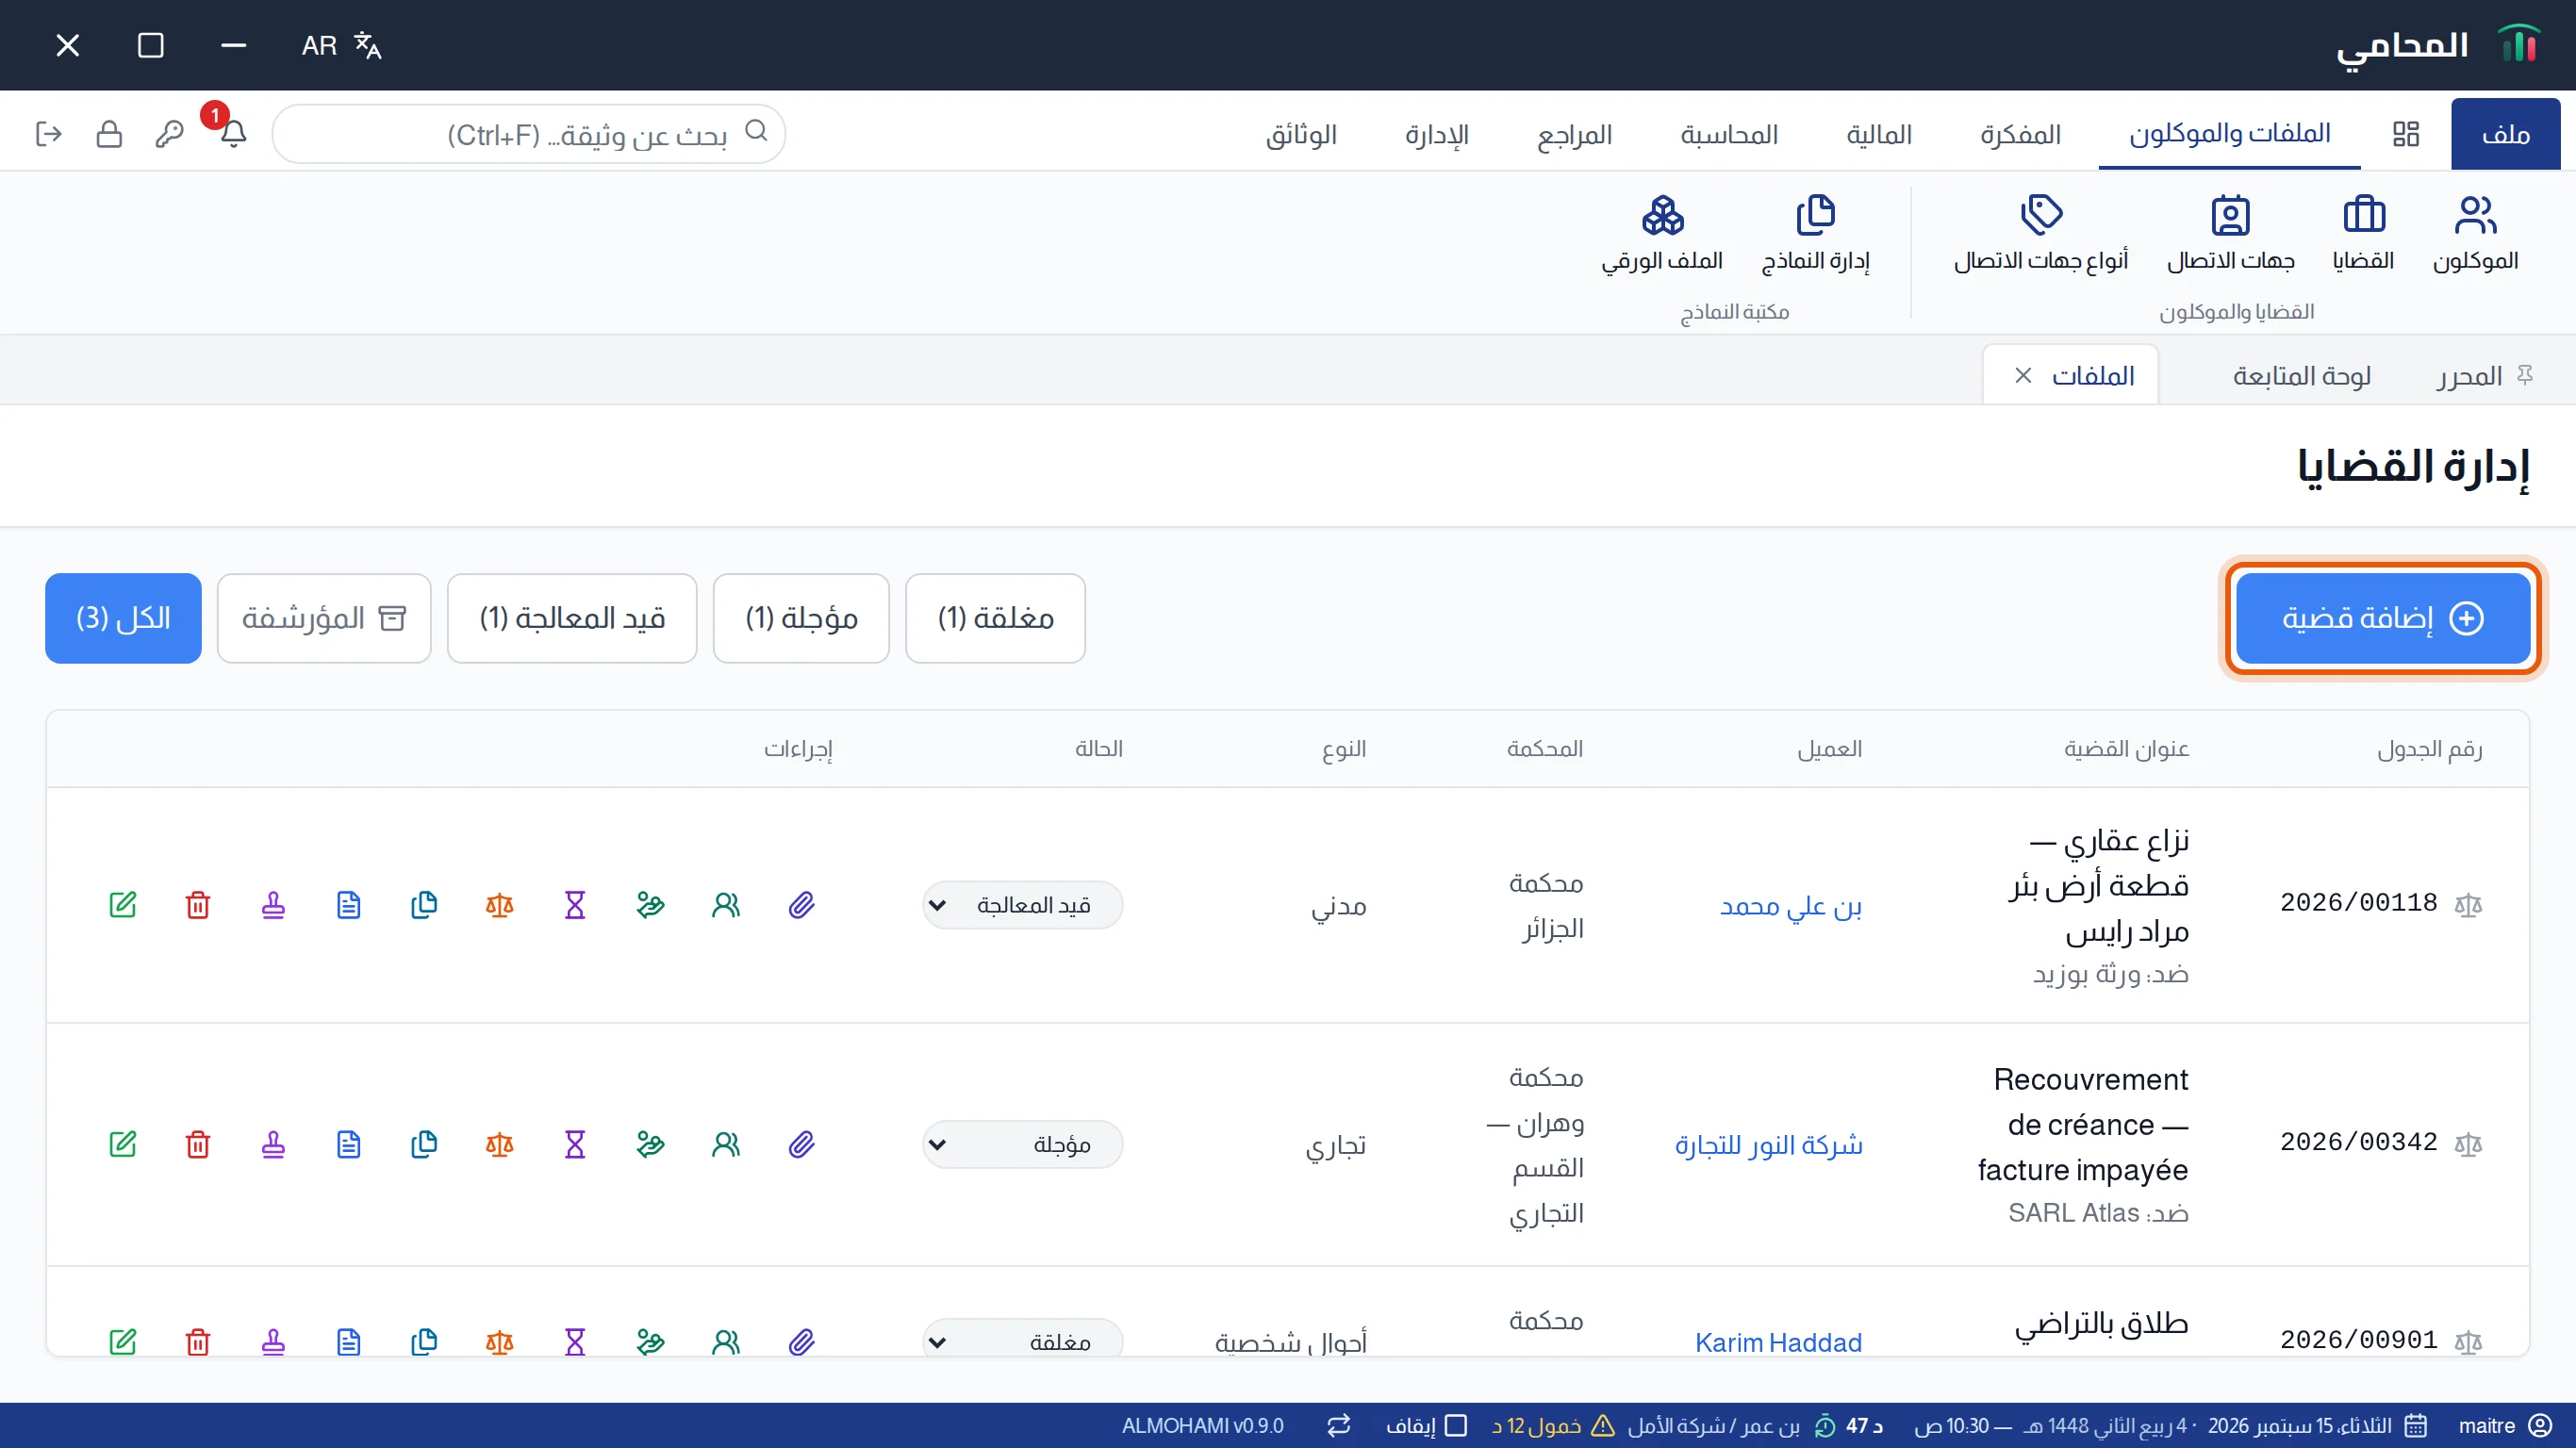The height and width of the screenshot is (1448, 2576).
Task: Open أنواع جهات الاتصال in the ribbon
Action: pos(2041,234)
